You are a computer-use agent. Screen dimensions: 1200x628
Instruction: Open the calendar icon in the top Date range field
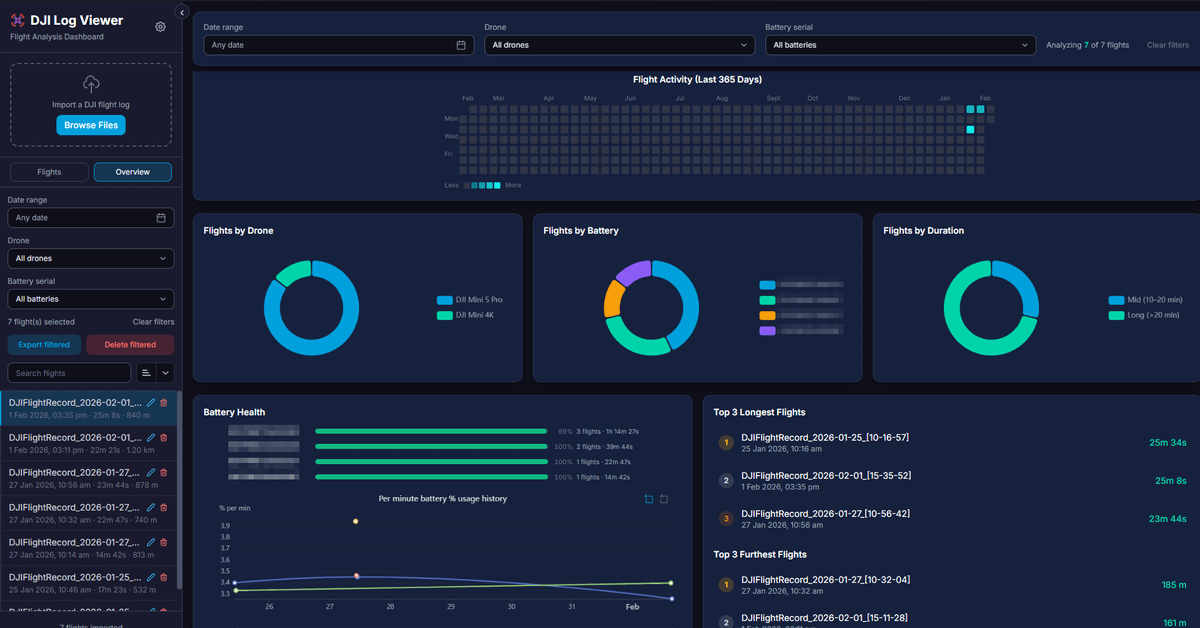461,45
